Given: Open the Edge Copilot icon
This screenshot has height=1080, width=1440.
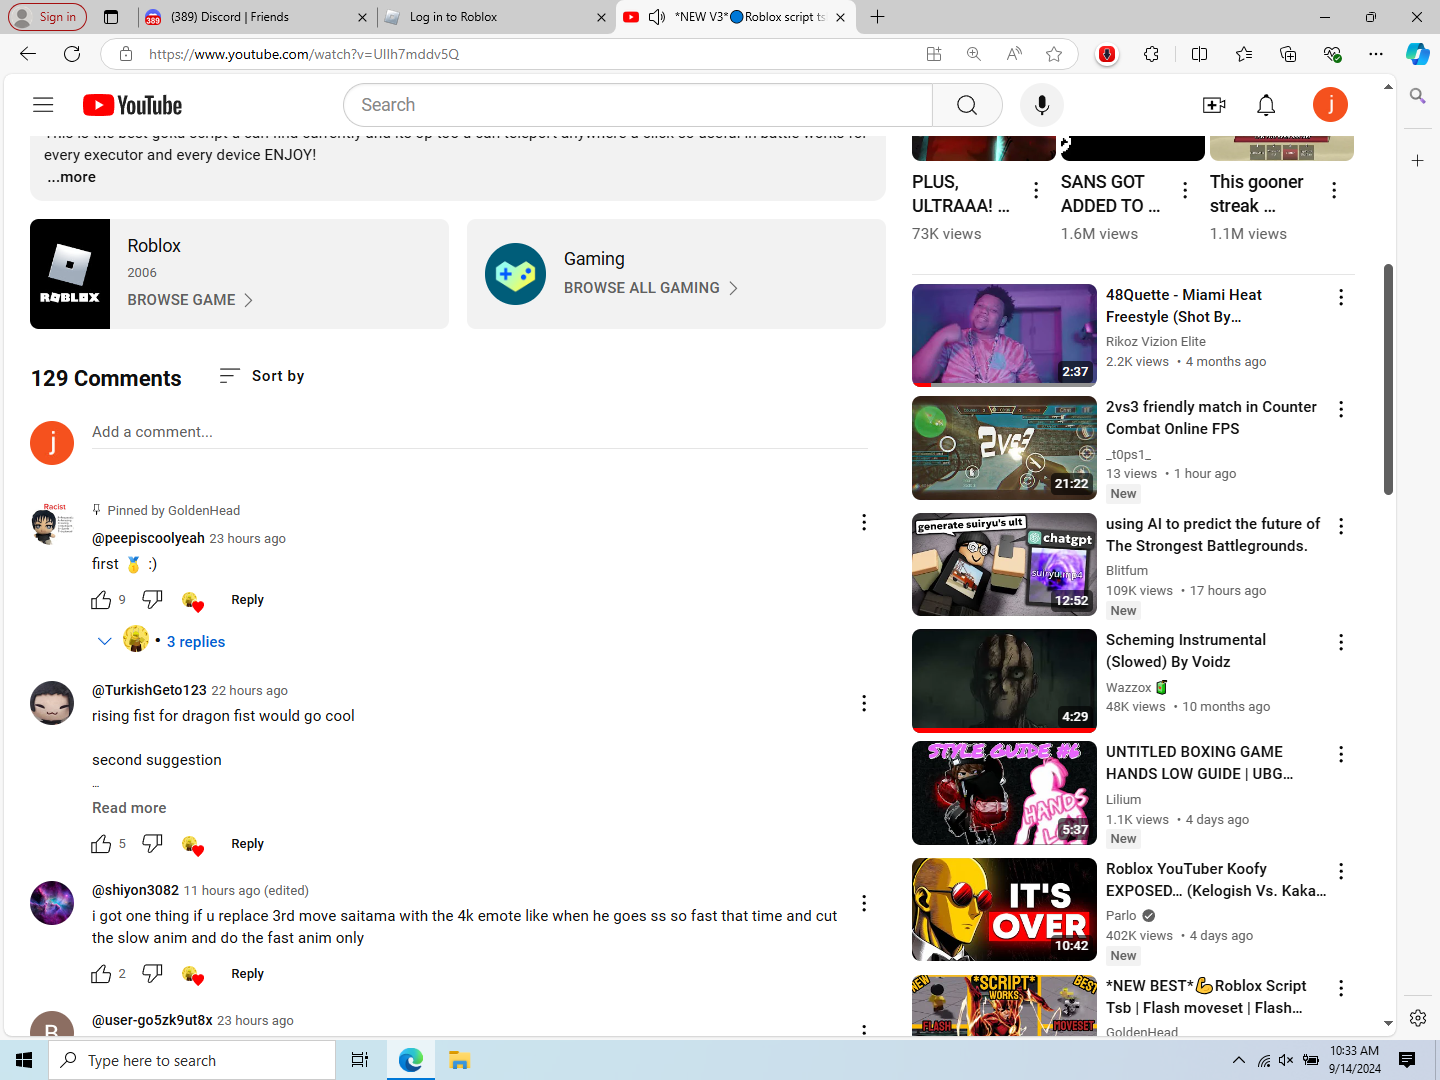Looking at the screenshot, I should tap(1417, 54).
